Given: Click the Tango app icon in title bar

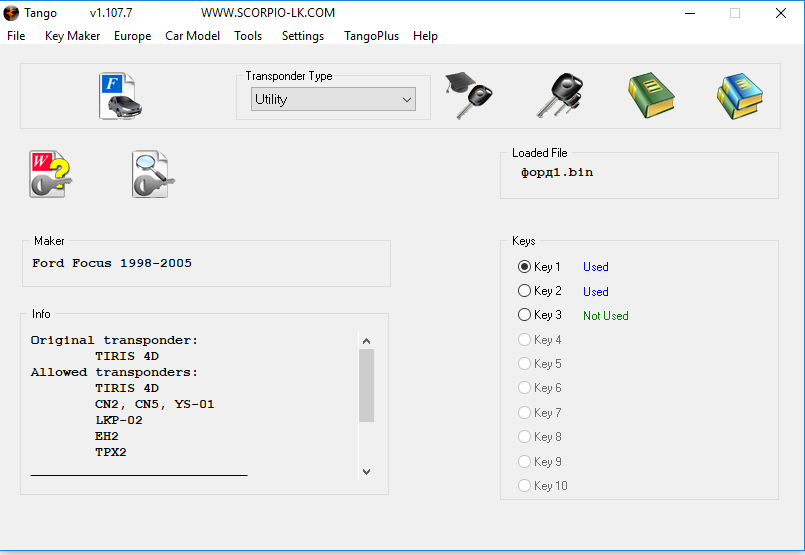Looking at the screenshot, I should point(11,13).
